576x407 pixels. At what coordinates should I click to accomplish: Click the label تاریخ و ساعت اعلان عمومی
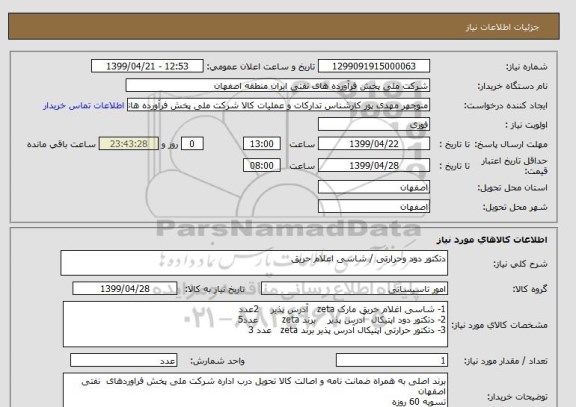click(x=260, y=67)
